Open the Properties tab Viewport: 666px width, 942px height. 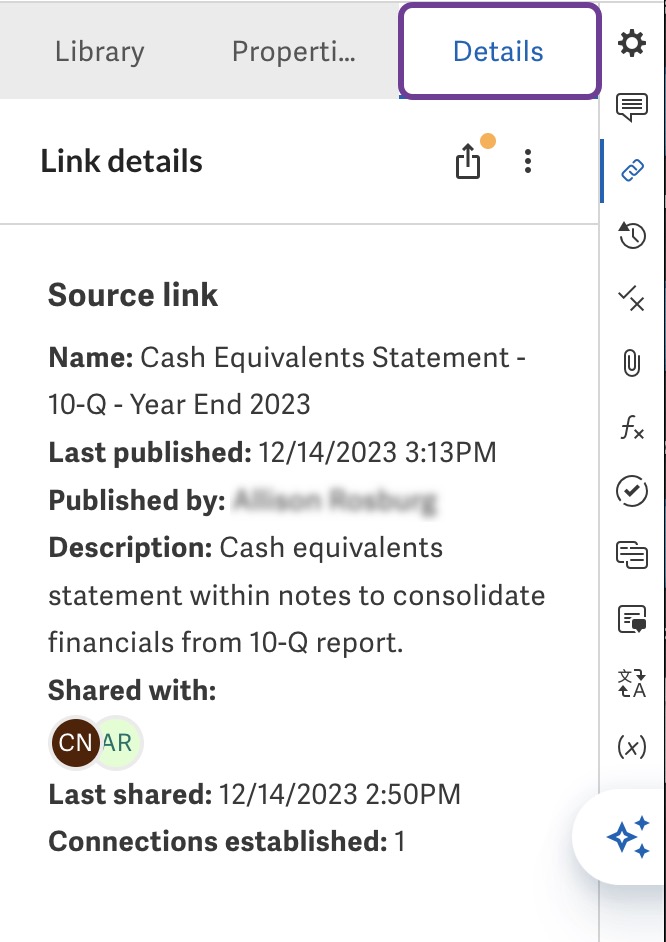tap(293, 51)
